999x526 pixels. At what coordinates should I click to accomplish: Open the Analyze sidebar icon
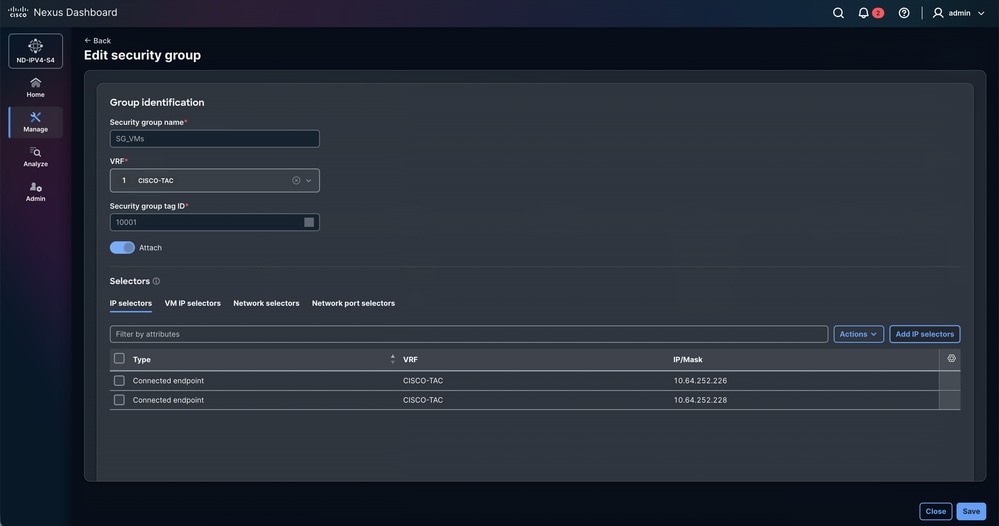coord(36,157)
